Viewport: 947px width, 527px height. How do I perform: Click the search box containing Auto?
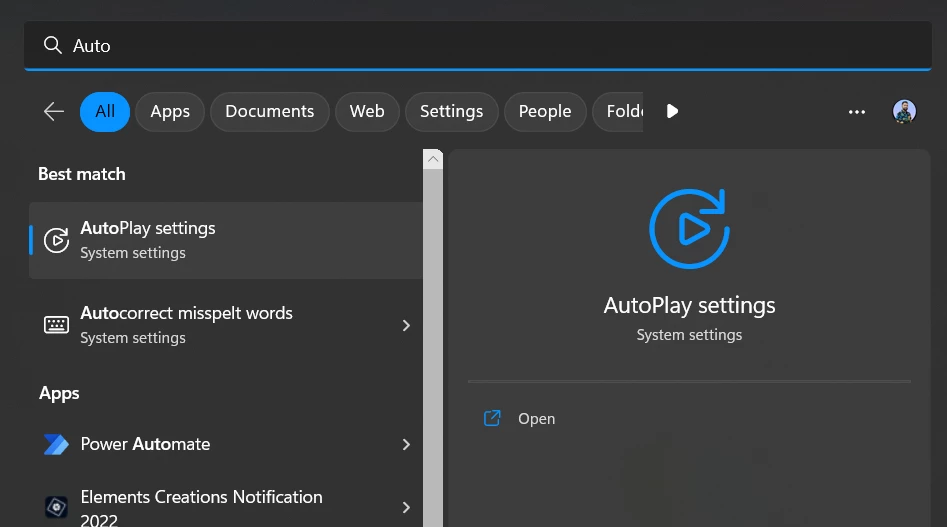[x=478, y=45]
